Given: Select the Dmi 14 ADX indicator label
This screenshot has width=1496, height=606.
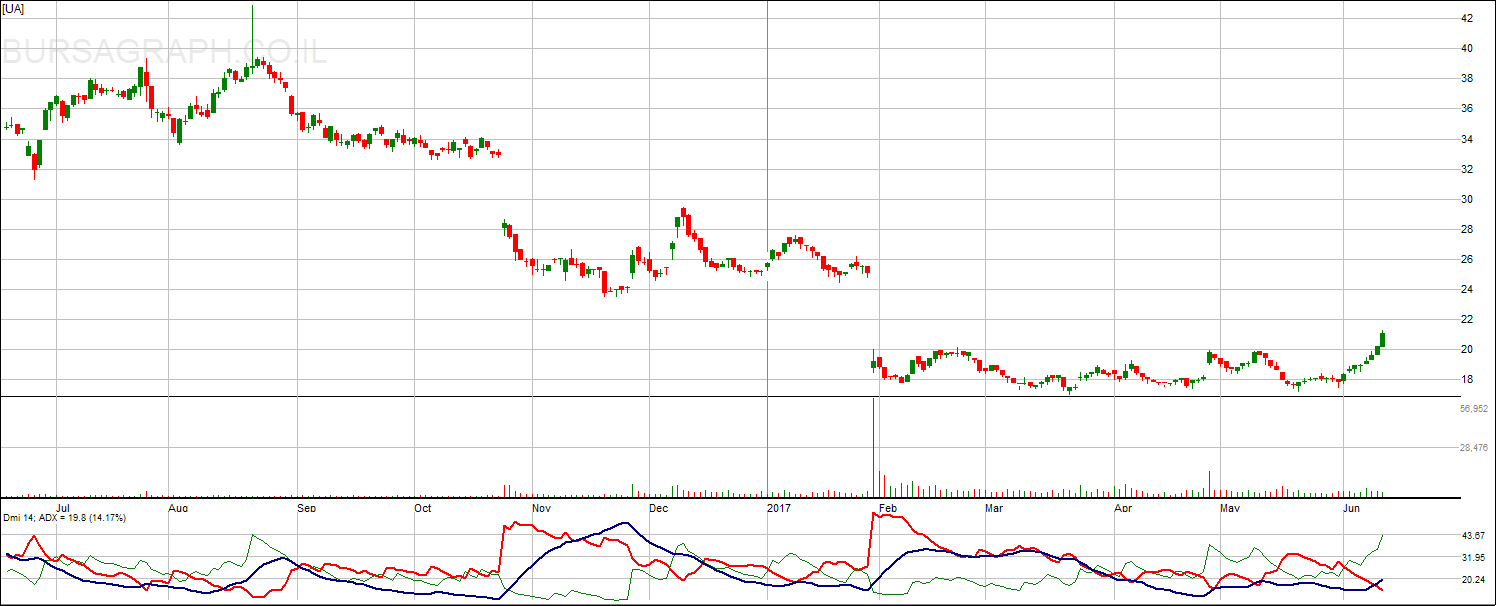Looking at the screenshot, I should click(64, 517).
